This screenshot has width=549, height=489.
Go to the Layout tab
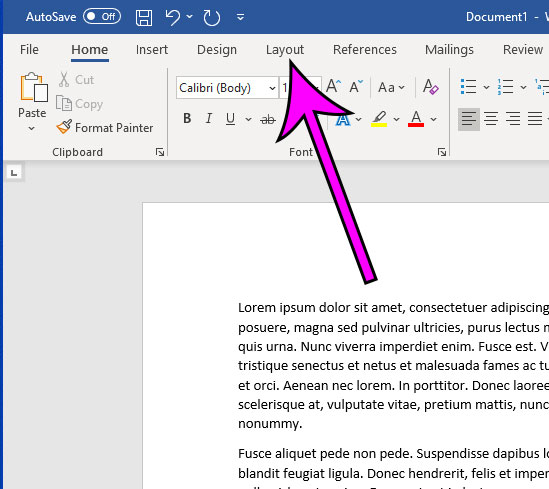[285, 50]
